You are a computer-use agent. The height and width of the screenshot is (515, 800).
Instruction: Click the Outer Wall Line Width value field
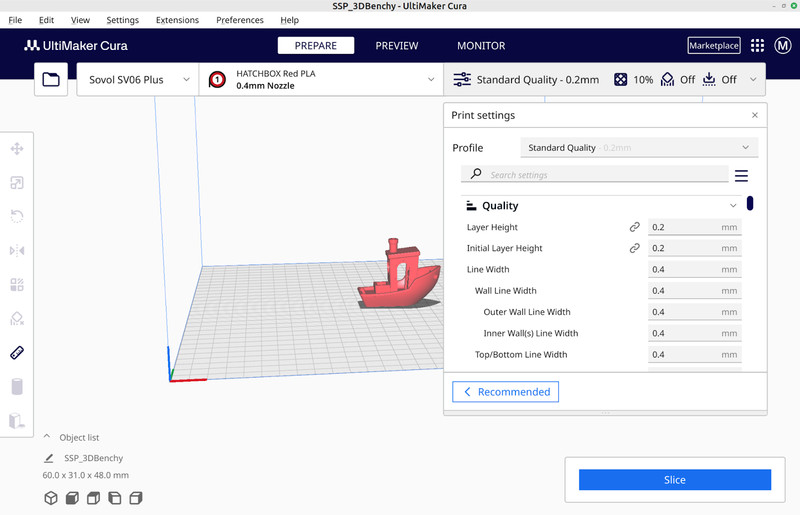(694, 312)
